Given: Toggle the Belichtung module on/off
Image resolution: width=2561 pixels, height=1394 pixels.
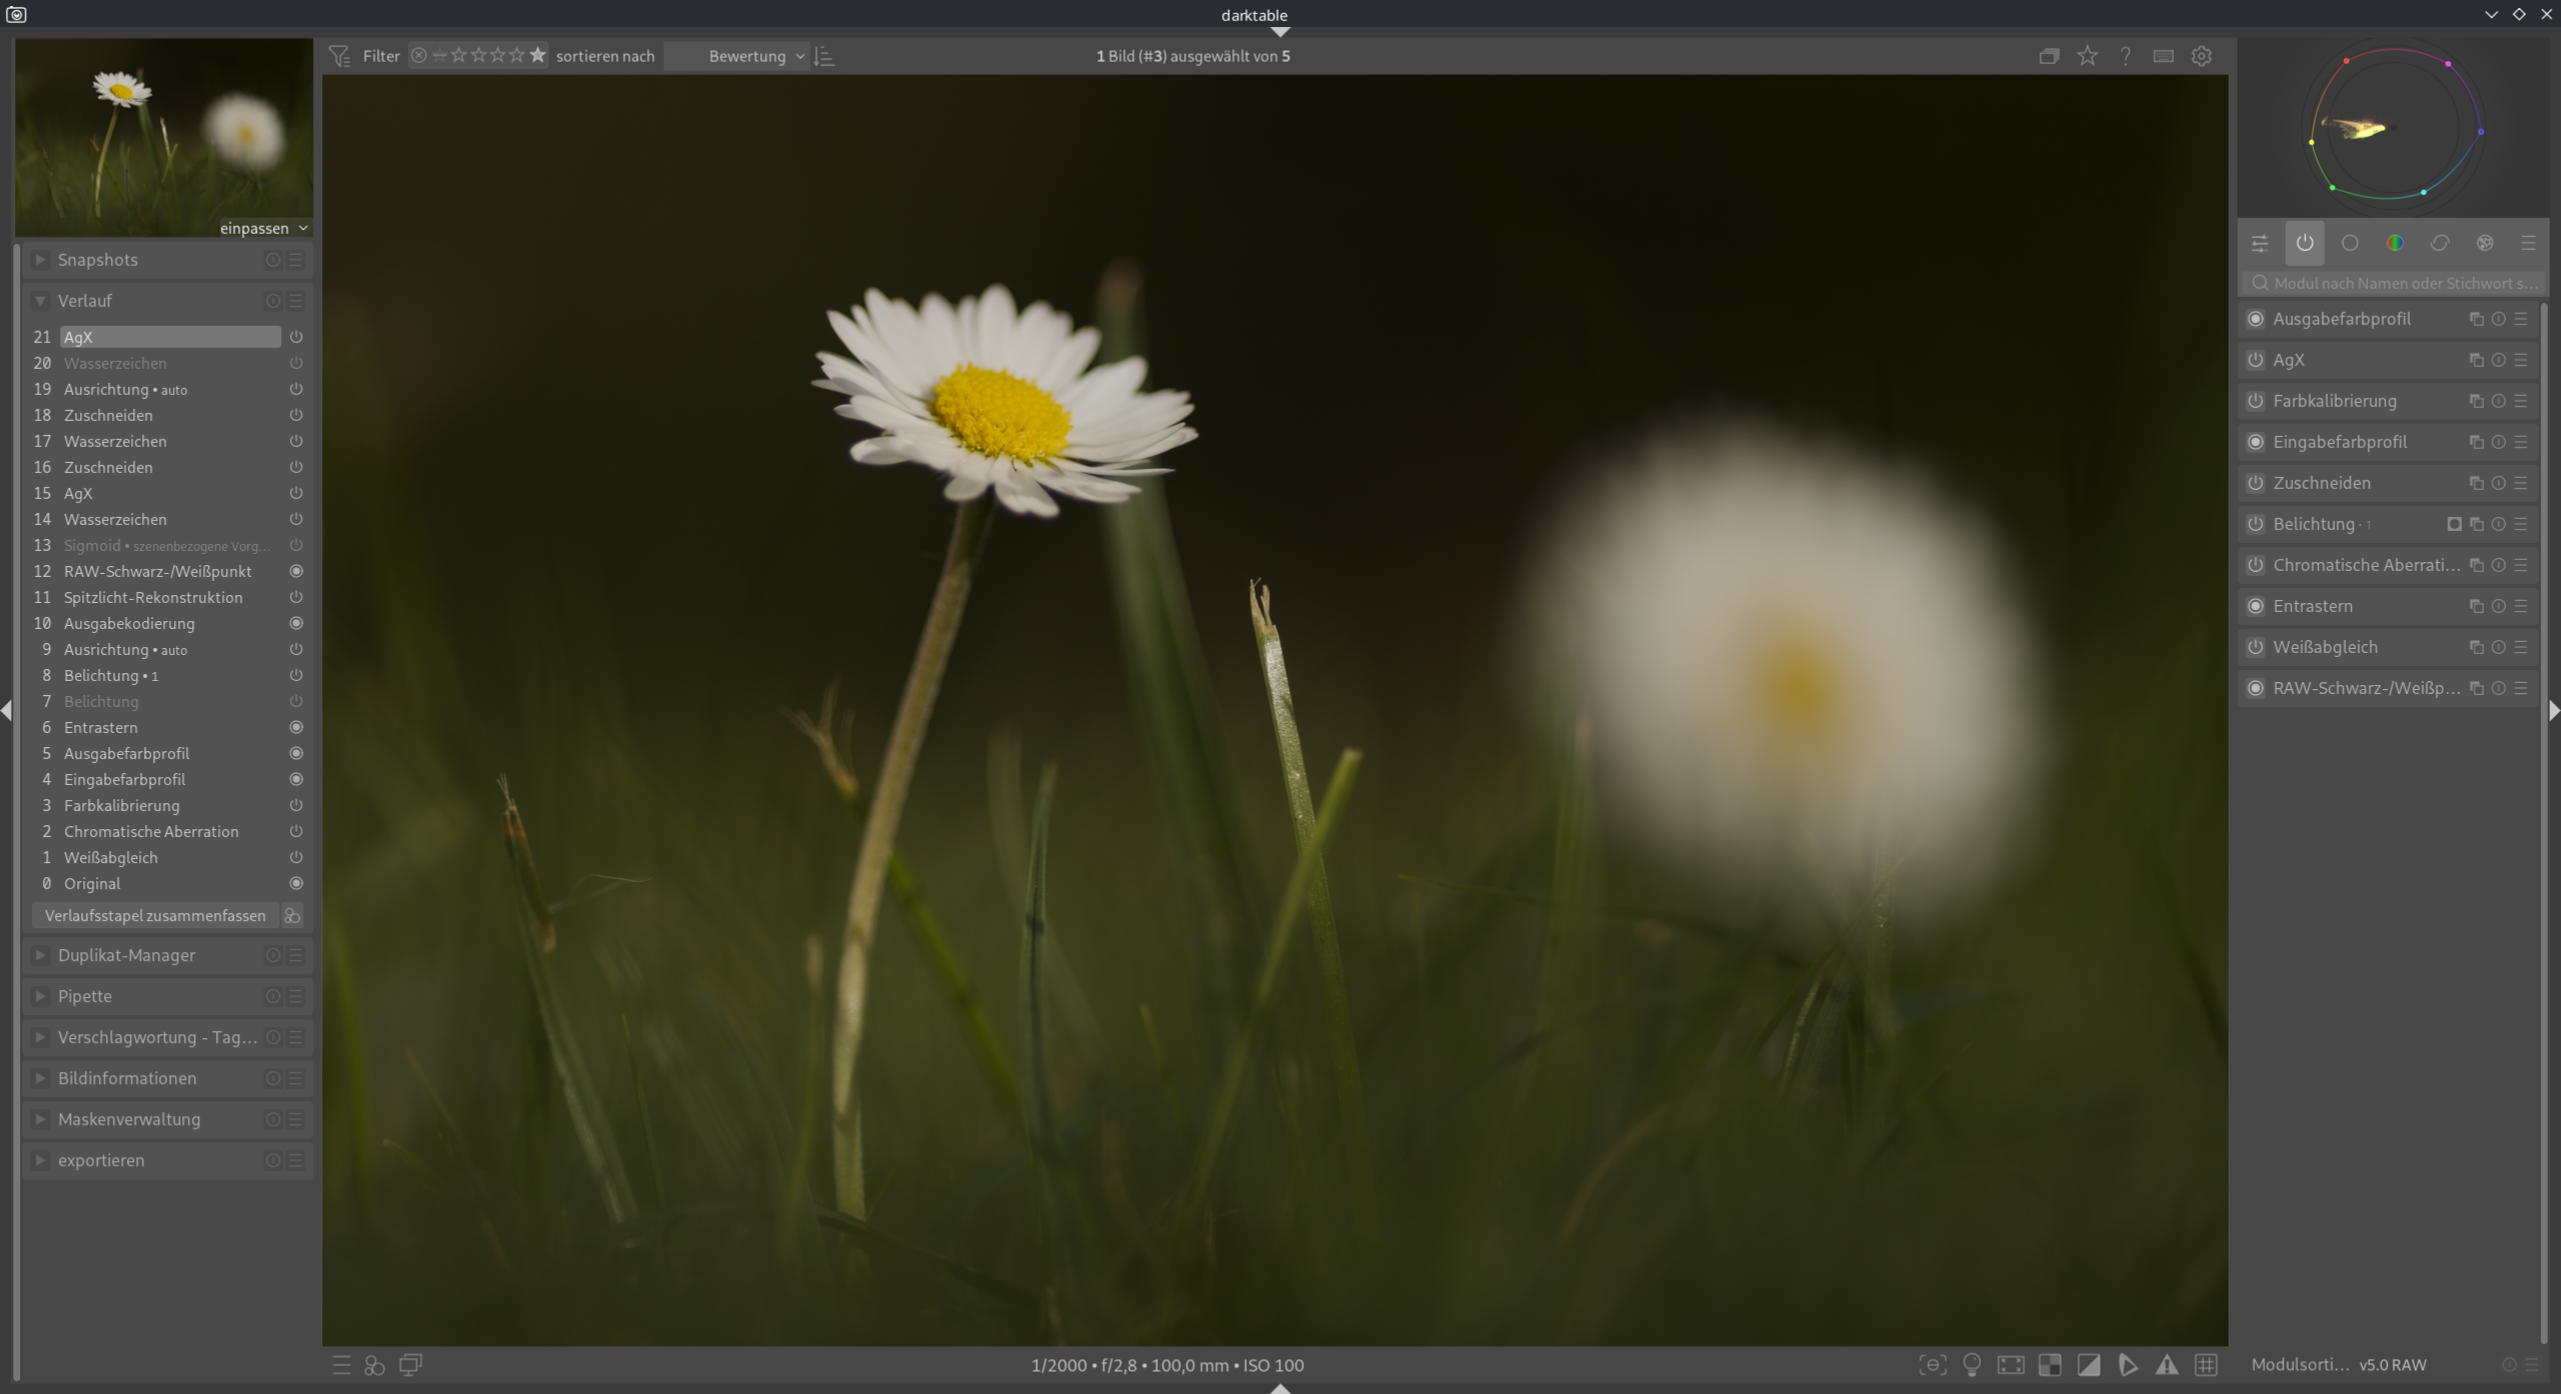Looking at the screenshot, I should coord(2256,524).
